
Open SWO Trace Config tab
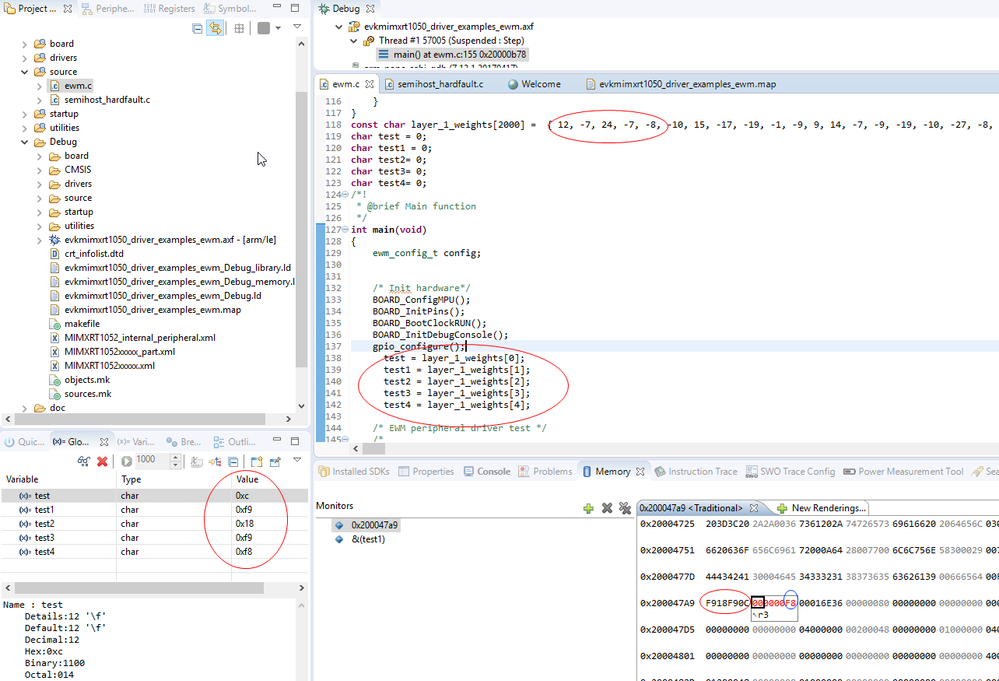(790, 471)
